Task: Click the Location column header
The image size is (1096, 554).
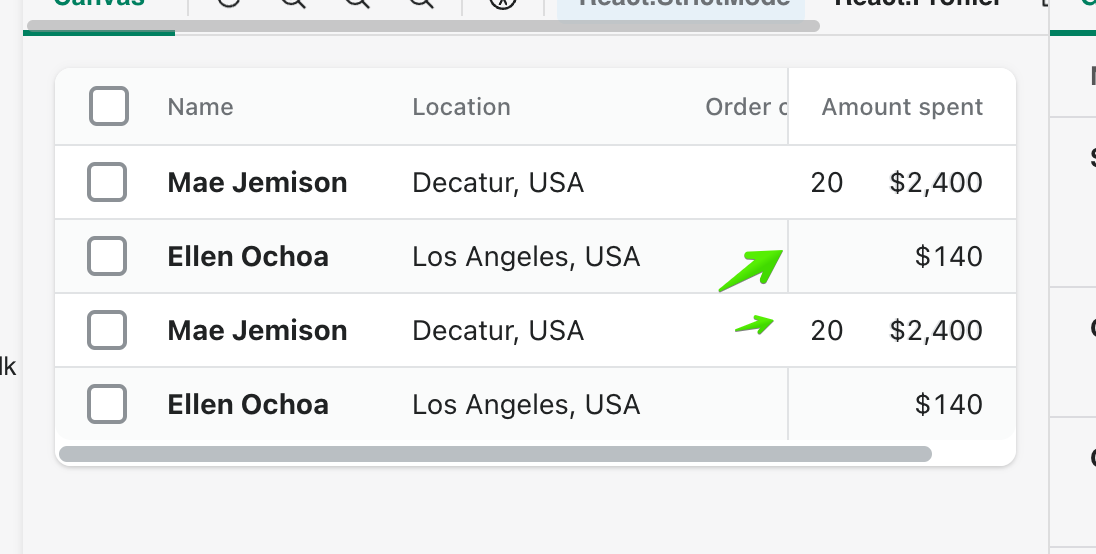Action: 461,107
